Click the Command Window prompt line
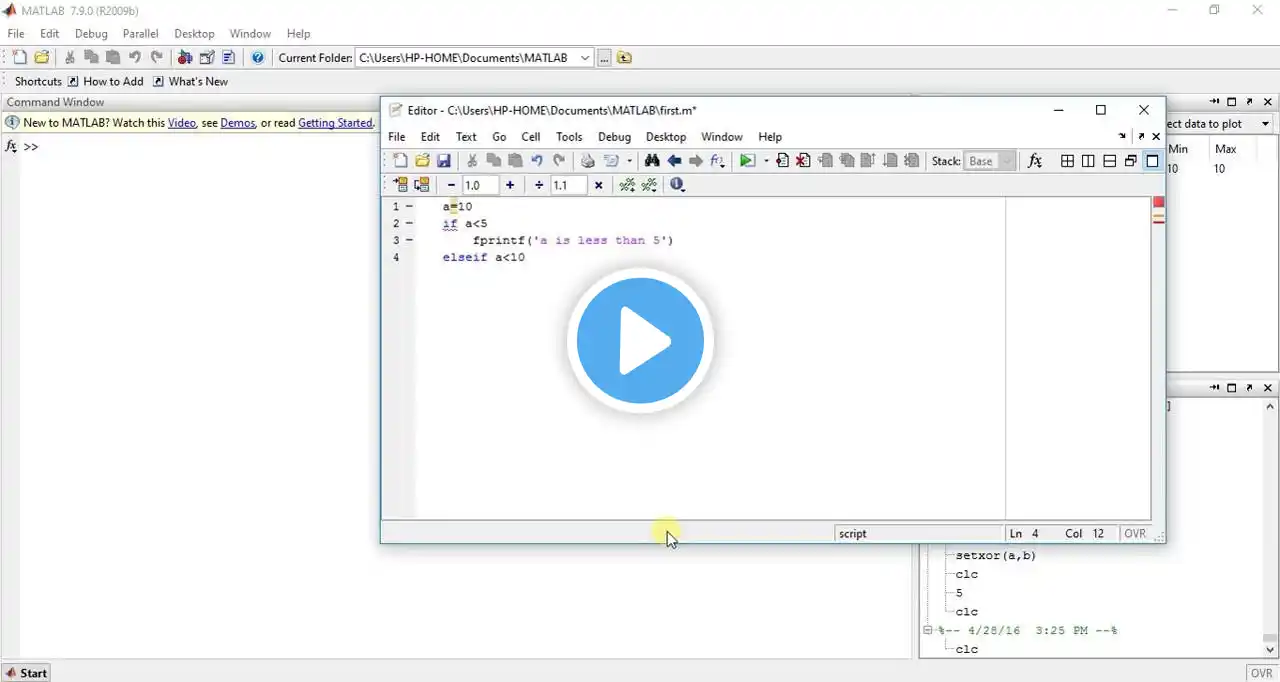1280x682 pixels. pyautogui.click(x=31, y=147)
